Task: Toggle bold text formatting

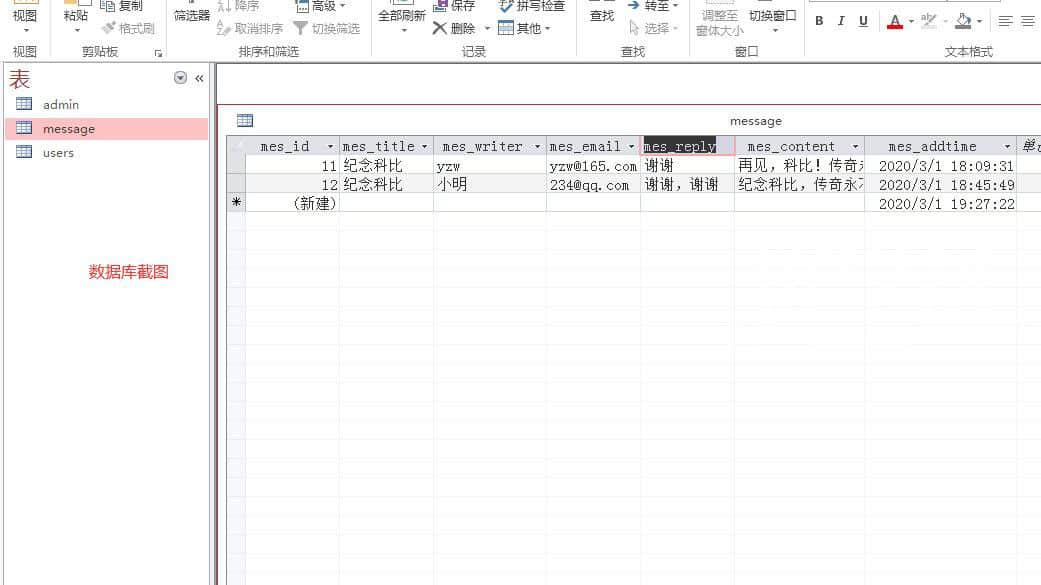Action: [819, 21]
